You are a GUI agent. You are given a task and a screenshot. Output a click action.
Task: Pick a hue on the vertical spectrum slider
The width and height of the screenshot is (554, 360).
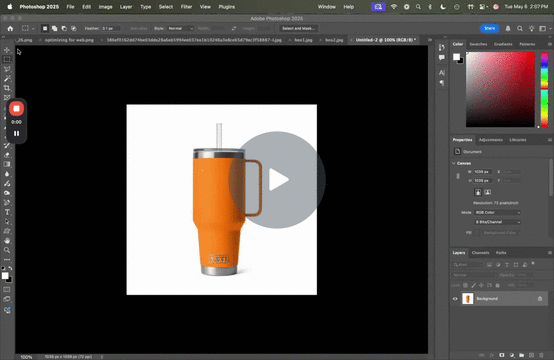(x=544, y=90)
